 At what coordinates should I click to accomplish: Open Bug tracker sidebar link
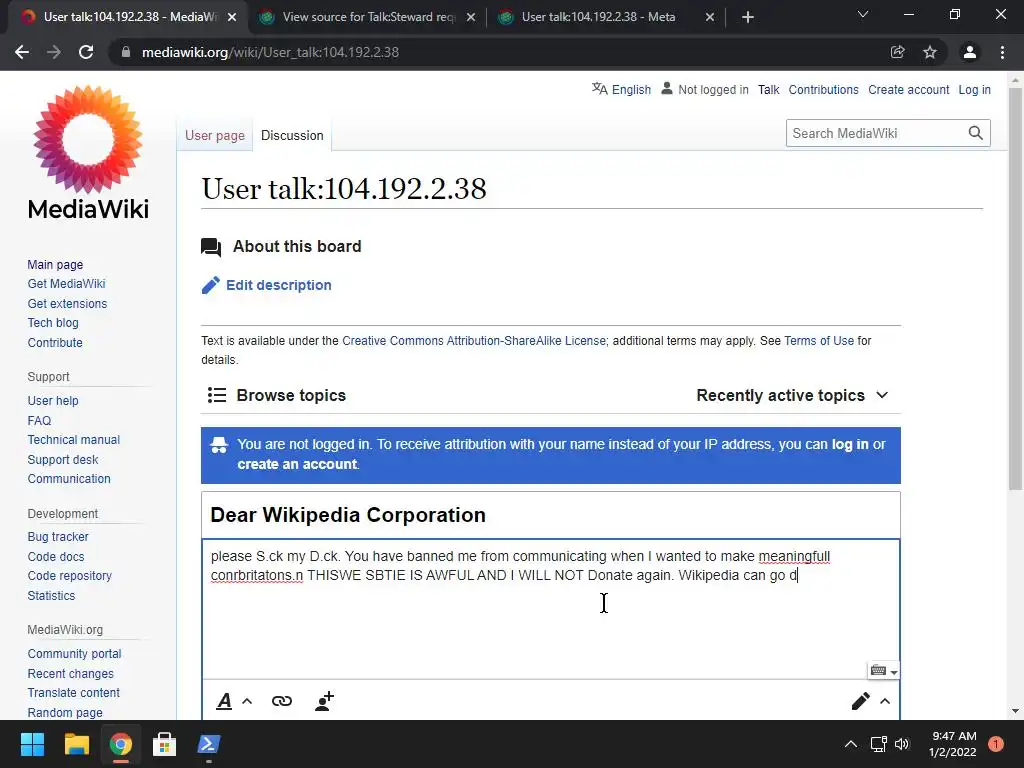[58, 537]
